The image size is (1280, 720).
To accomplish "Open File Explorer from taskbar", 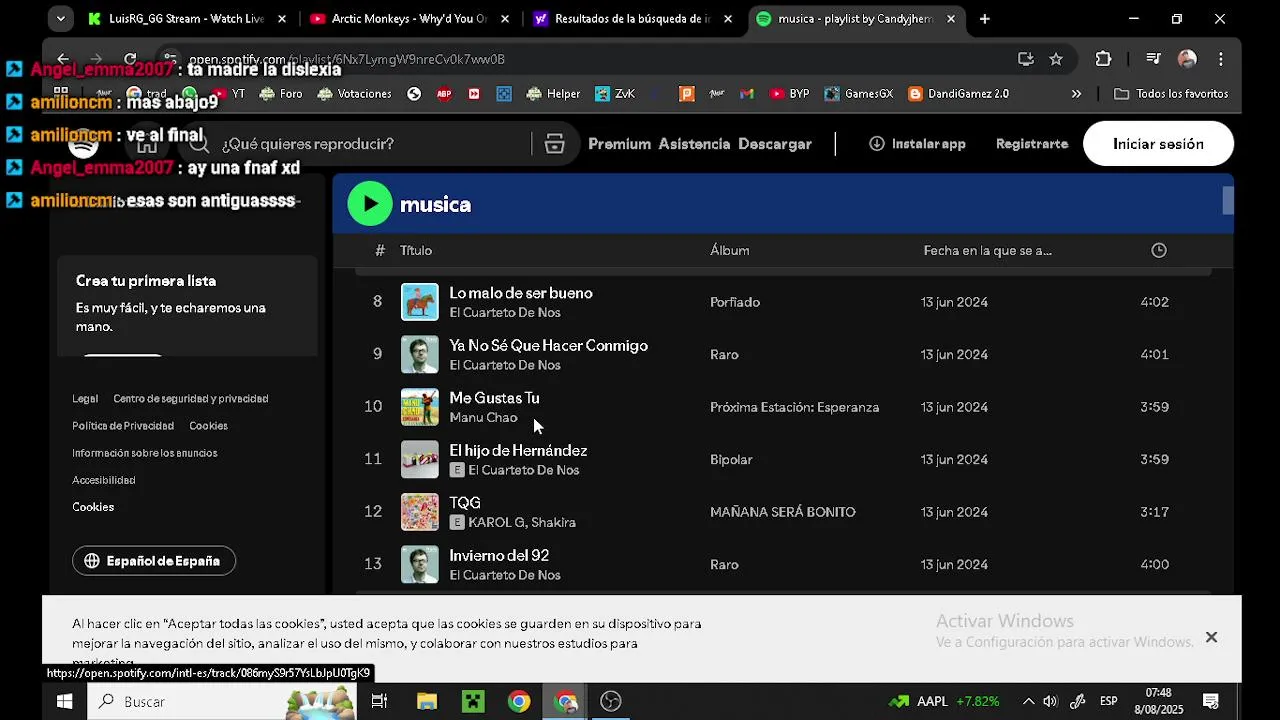I will point(427,701).
